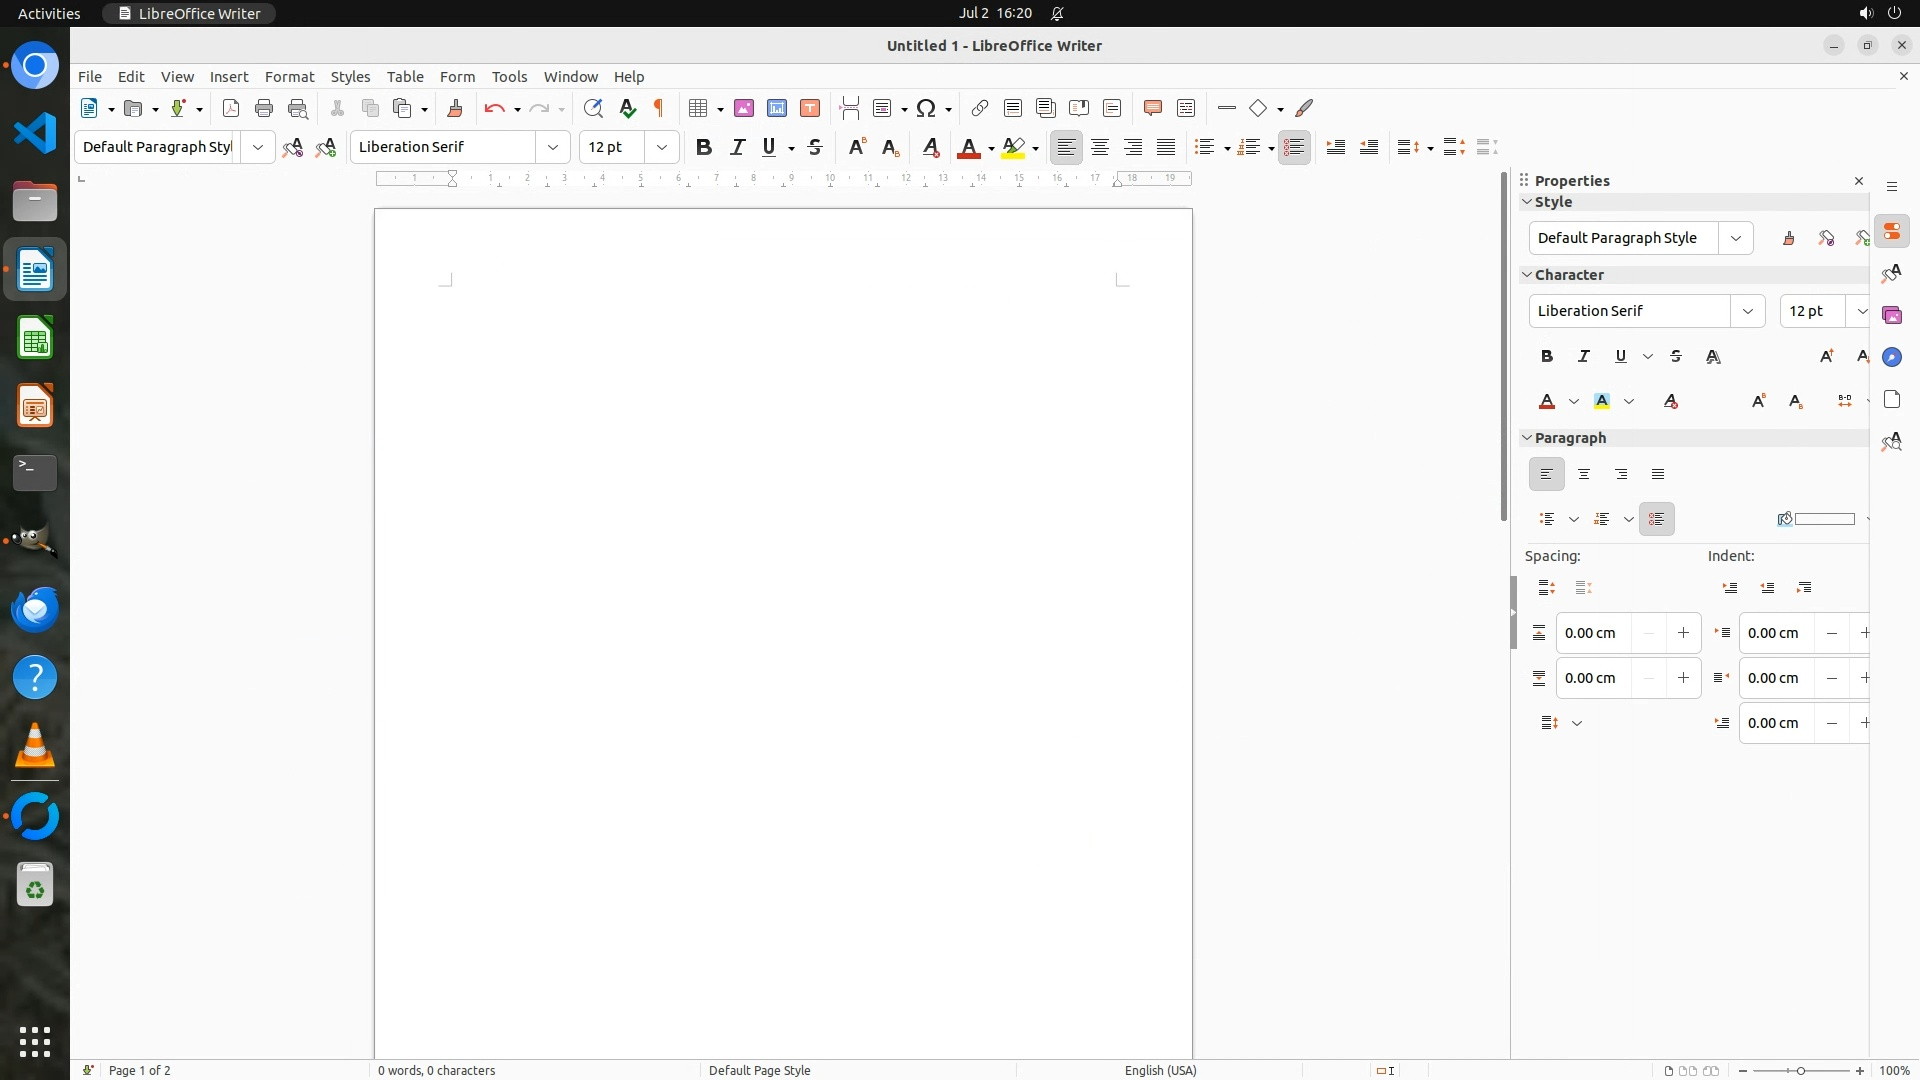The width and height of the screenshot is (1920, 1080).
Task: Click Export as PDF icon
Action: [x=231, y=108]
